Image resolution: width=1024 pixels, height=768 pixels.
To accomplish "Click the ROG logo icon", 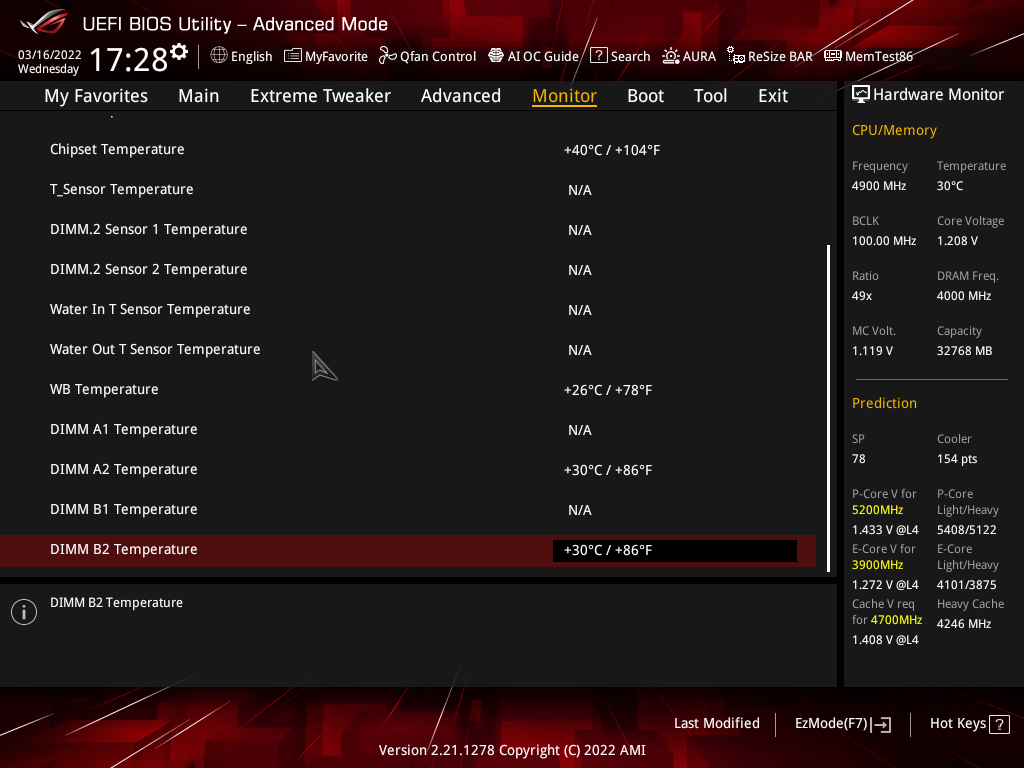I will [44, 23].
